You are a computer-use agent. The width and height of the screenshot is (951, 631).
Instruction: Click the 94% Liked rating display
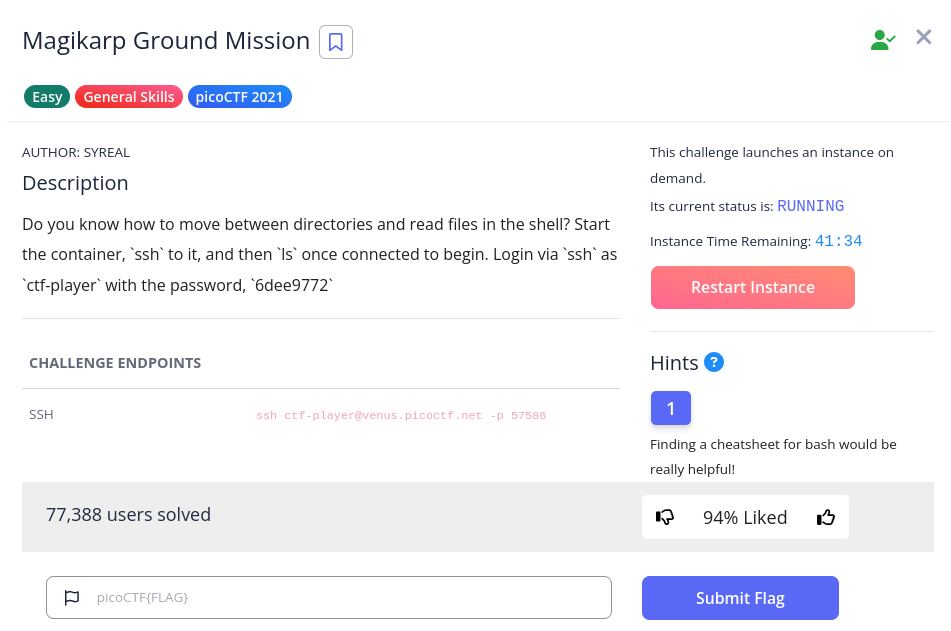click(x=745, y=517)
